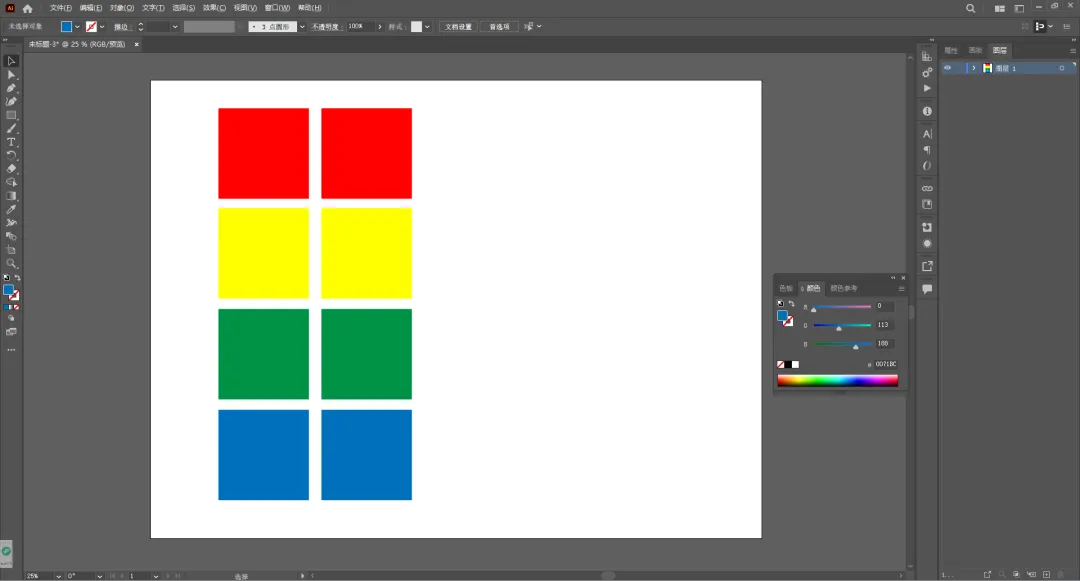This screenshot has height=581, width=1080.
Task: Open the Info panel icon in dock
Action: point(927,111)
